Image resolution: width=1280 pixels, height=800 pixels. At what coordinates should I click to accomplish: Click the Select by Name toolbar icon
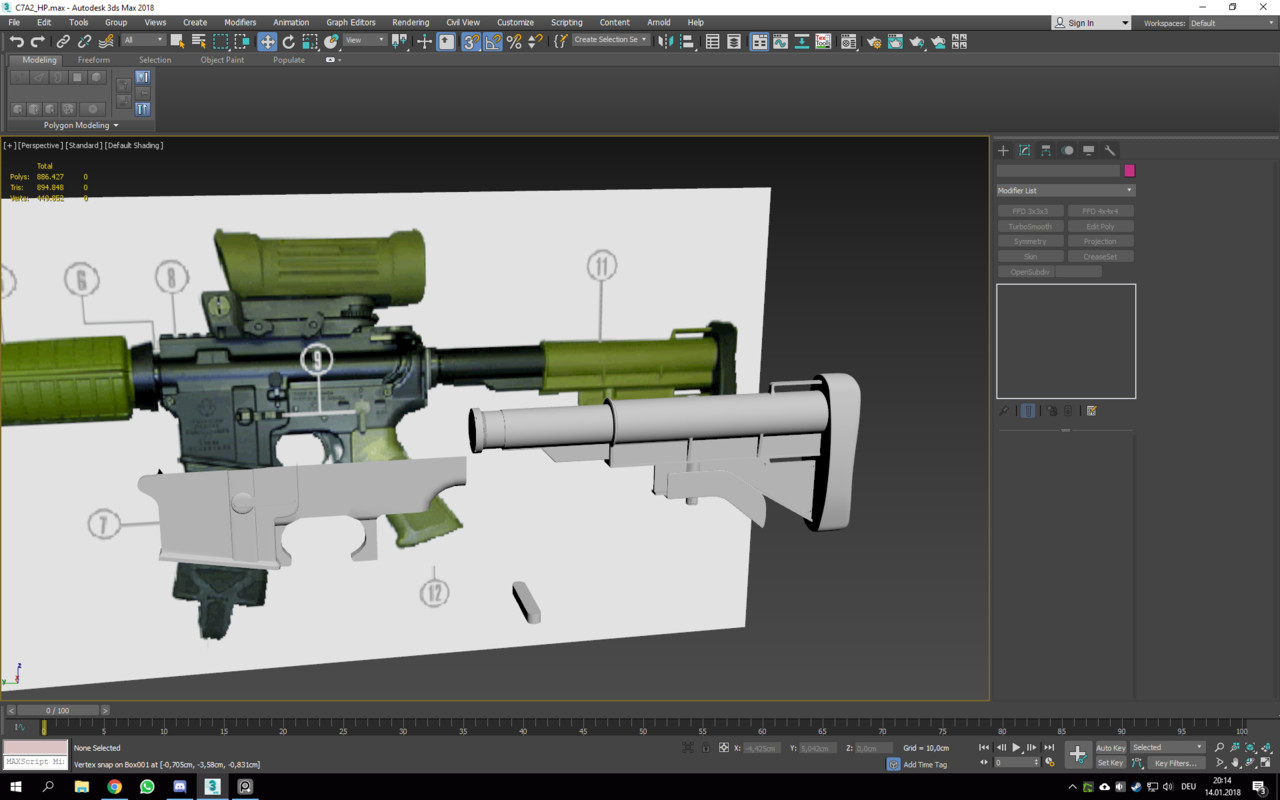(196, 41)
